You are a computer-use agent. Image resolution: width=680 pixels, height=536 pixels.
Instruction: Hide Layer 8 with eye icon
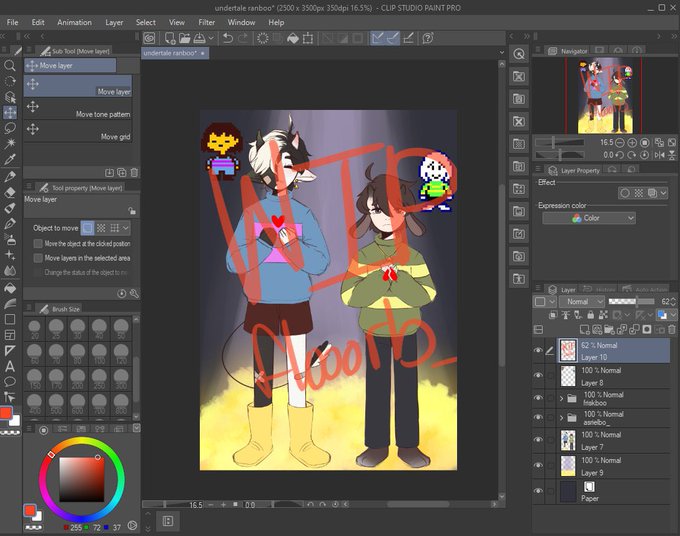point(538,375)
